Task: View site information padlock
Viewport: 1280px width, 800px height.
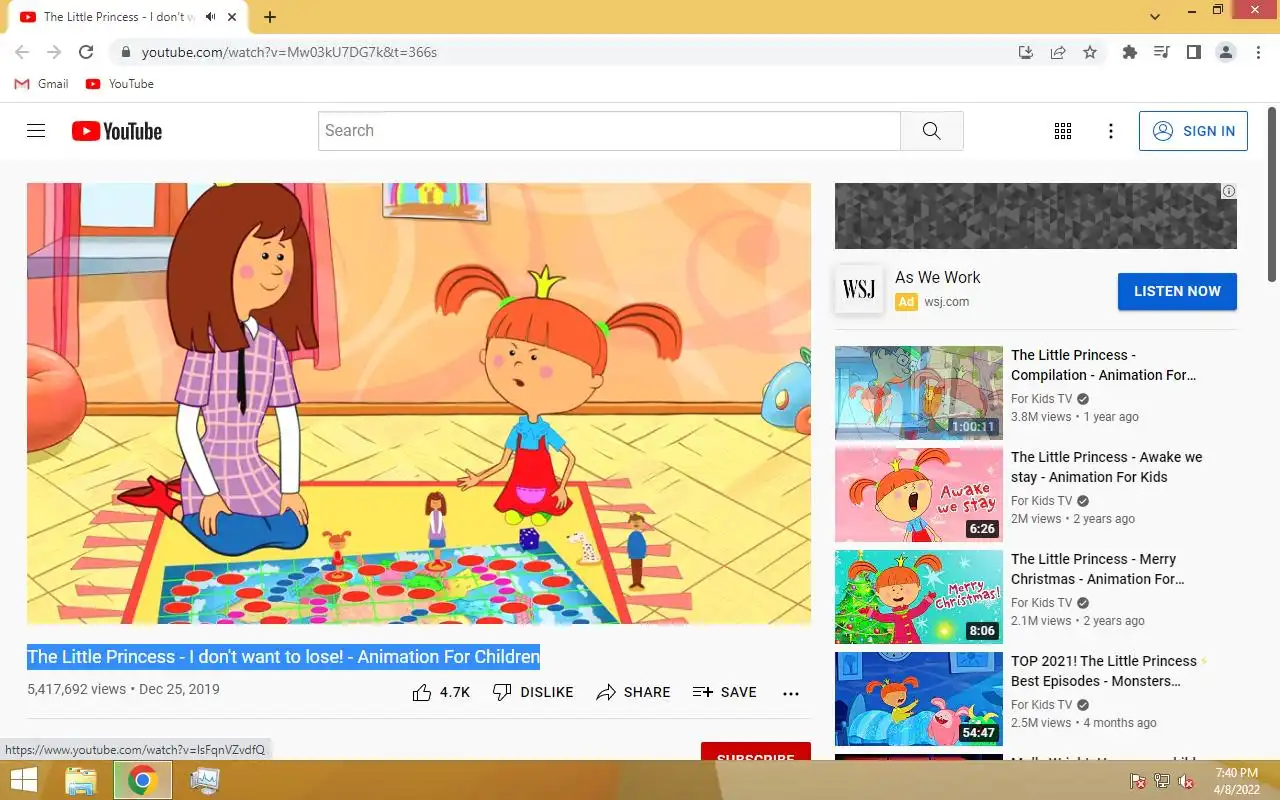Action: click(126, 52)
